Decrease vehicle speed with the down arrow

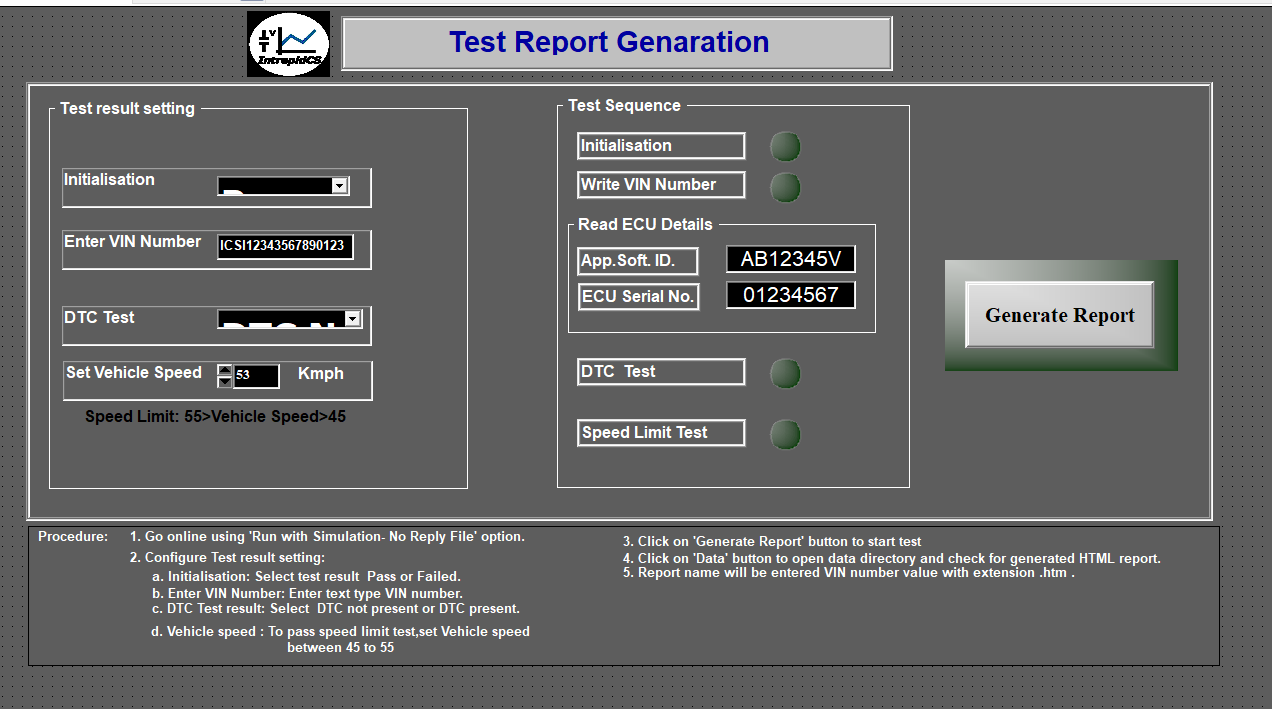pos(225,382)
